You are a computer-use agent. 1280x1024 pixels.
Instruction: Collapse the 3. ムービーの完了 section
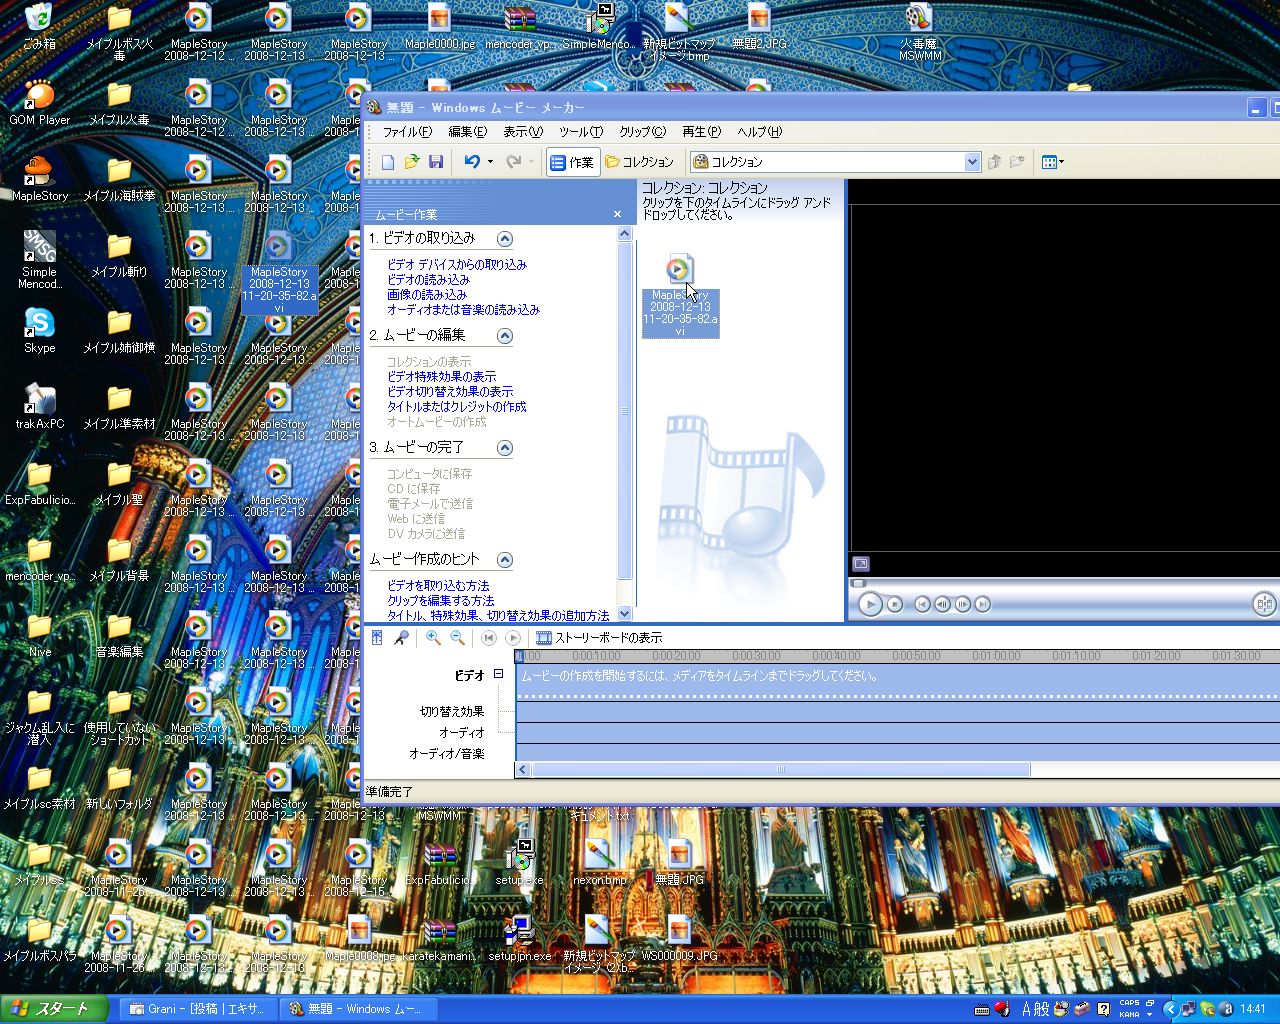(x=505, y=448)
